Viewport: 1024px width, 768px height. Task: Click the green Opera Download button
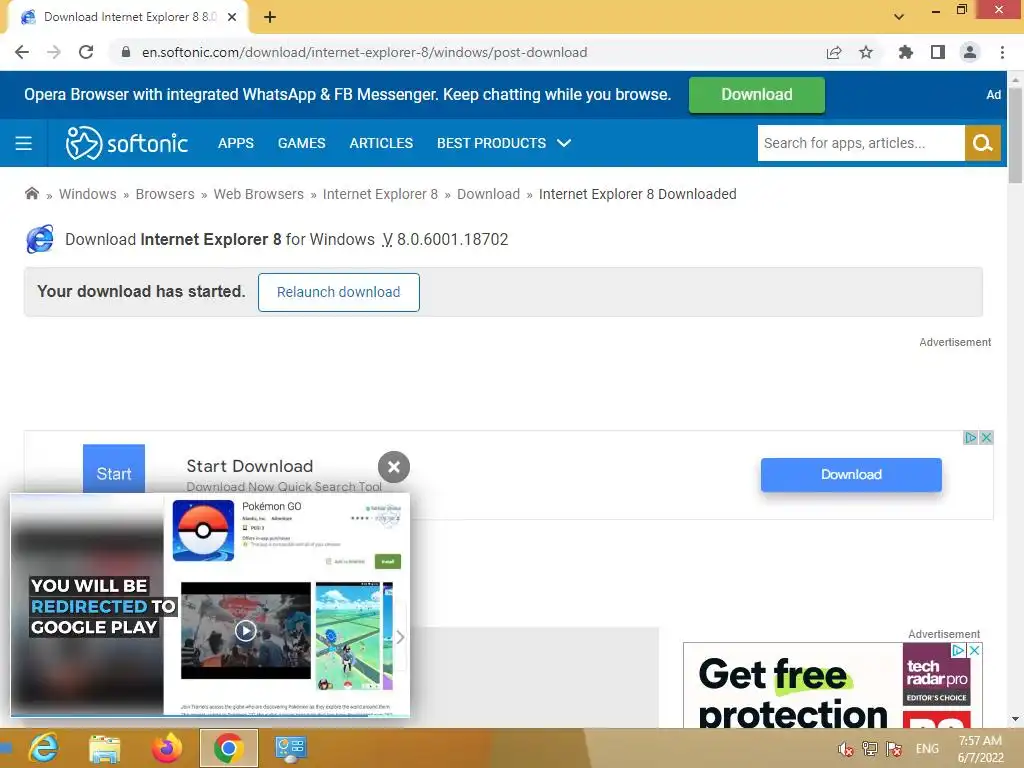point(757,95)
